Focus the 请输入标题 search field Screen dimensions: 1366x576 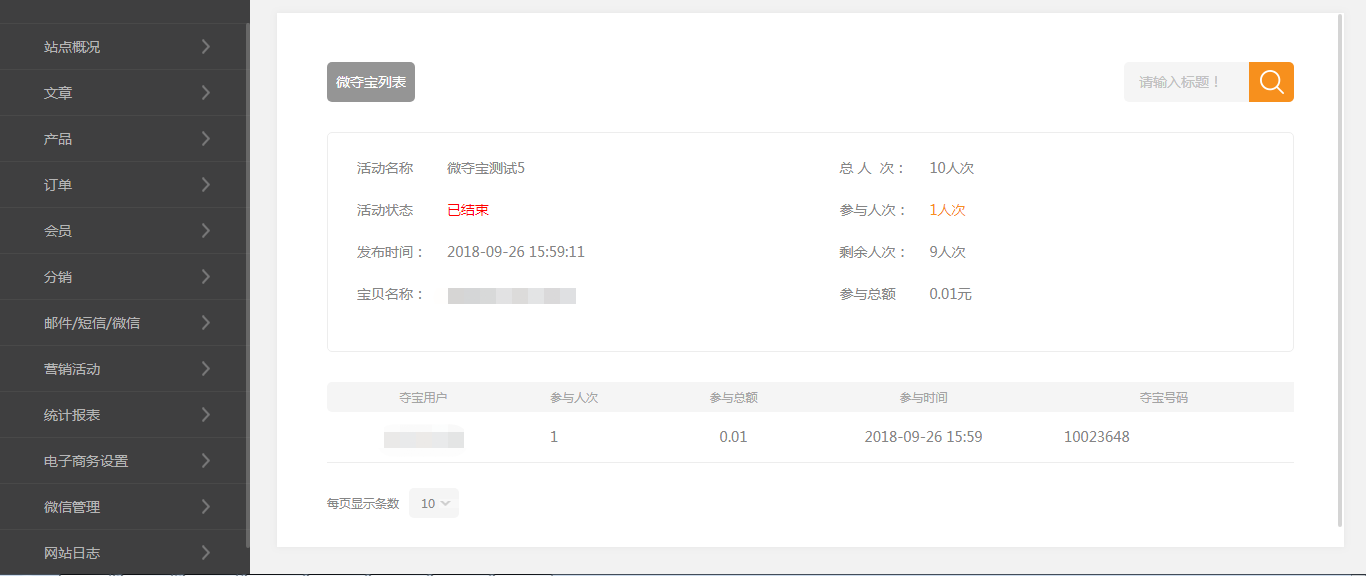coord(1186,82)
